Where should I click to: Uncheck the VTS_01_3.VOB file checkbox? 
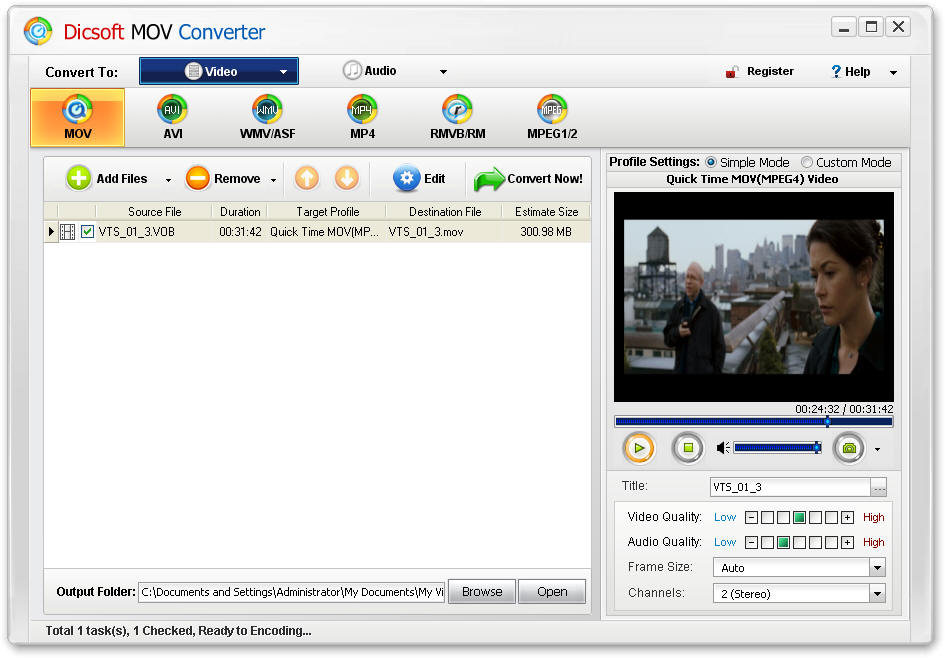[87, 231]
